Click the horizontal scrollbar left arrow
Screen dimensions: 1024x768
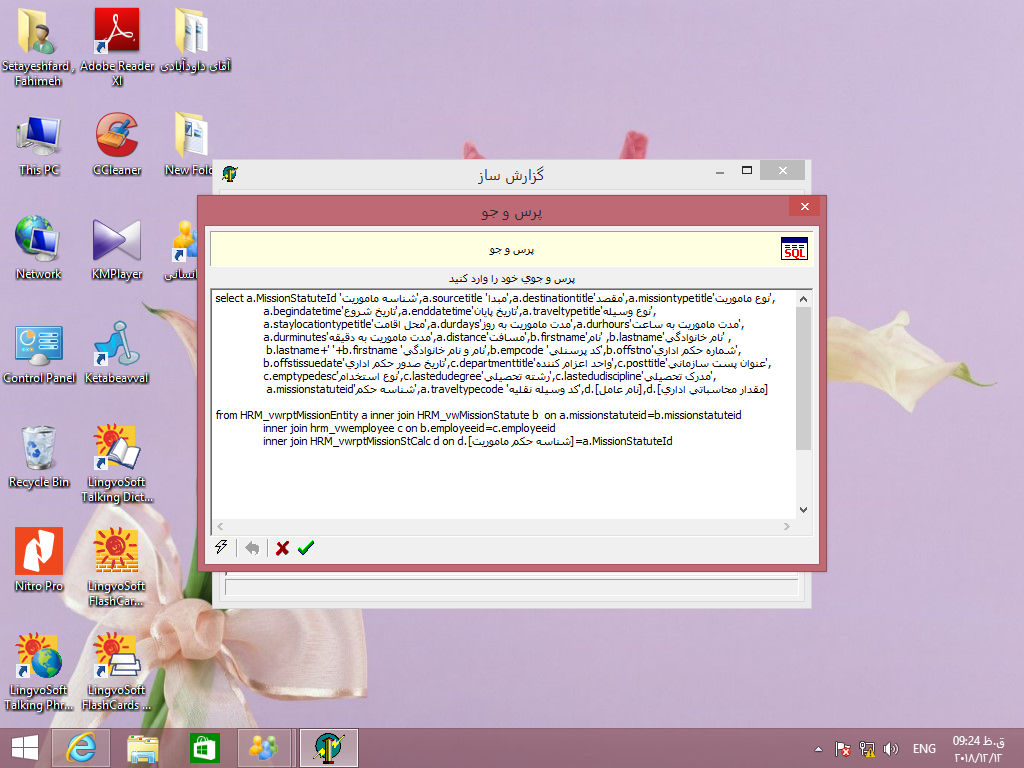[x=220, y=526]
